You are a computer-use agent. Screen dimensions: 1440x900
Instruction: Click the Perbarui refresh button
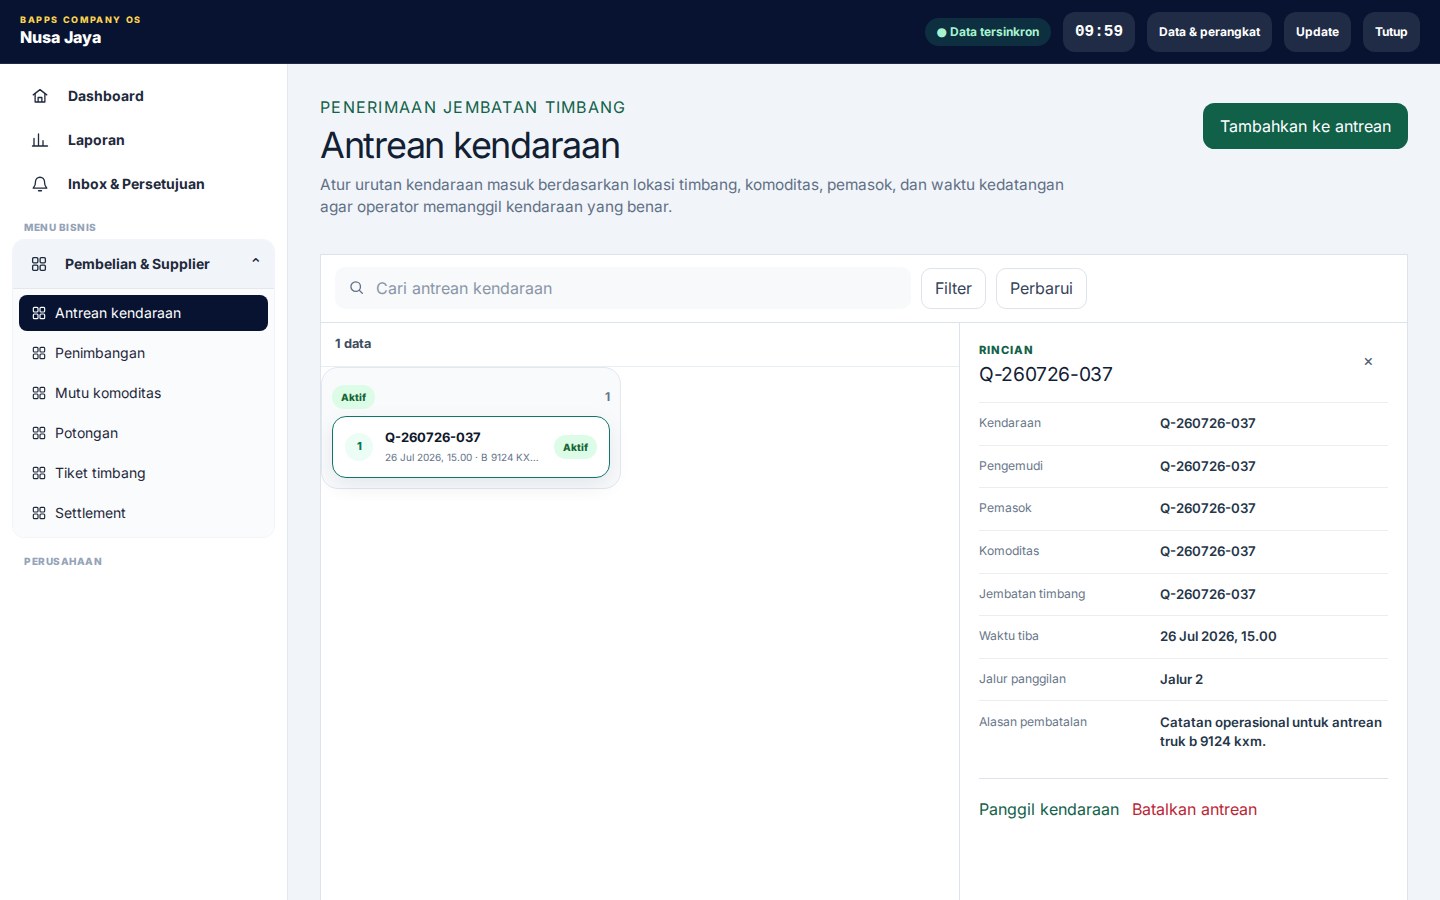[x=1041, y=288]
